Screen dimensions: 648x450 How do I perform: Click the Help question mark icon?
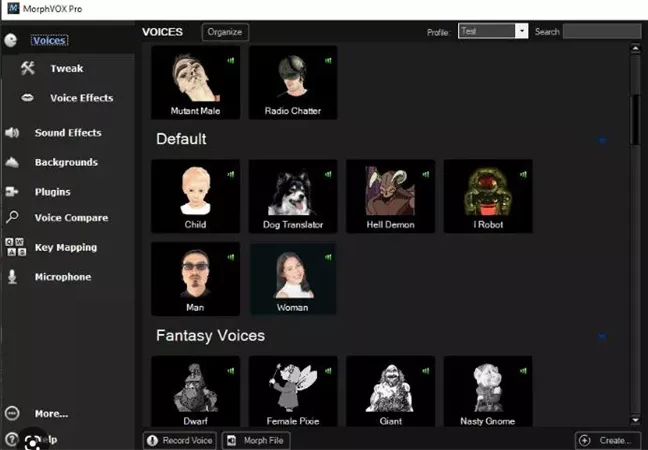[12, 439]
